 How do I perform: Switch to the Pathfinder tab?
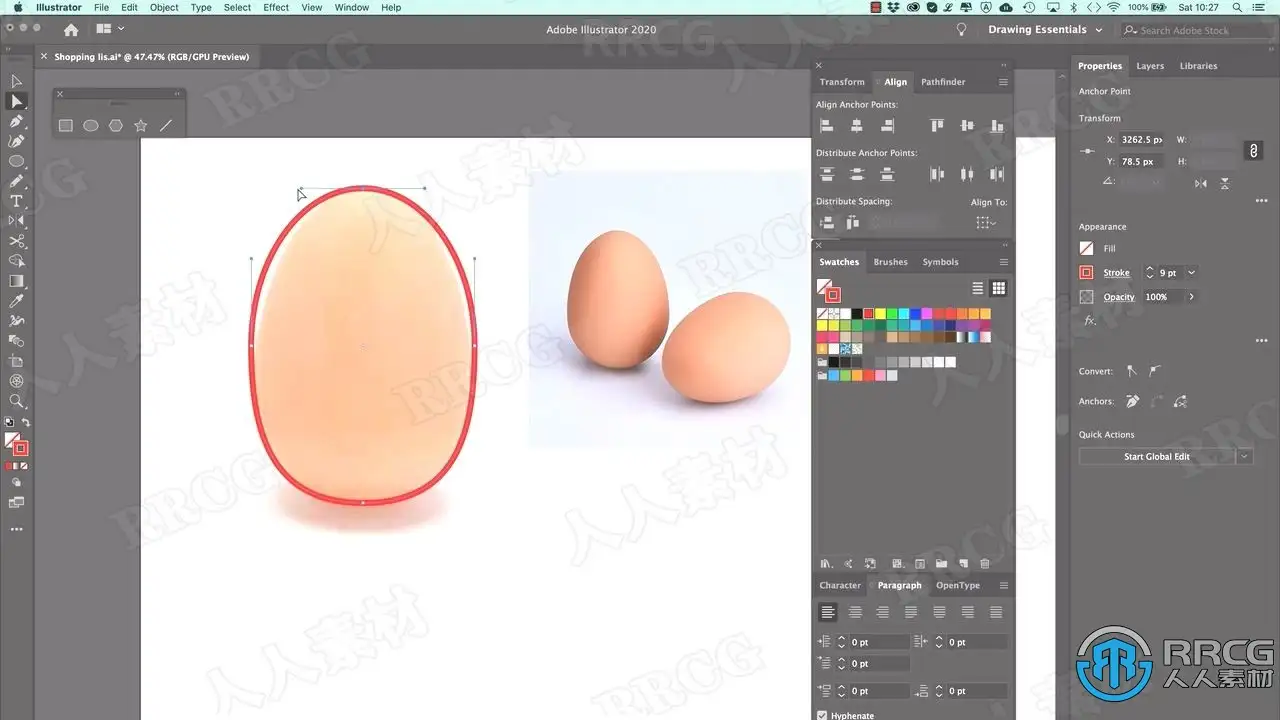943,82
